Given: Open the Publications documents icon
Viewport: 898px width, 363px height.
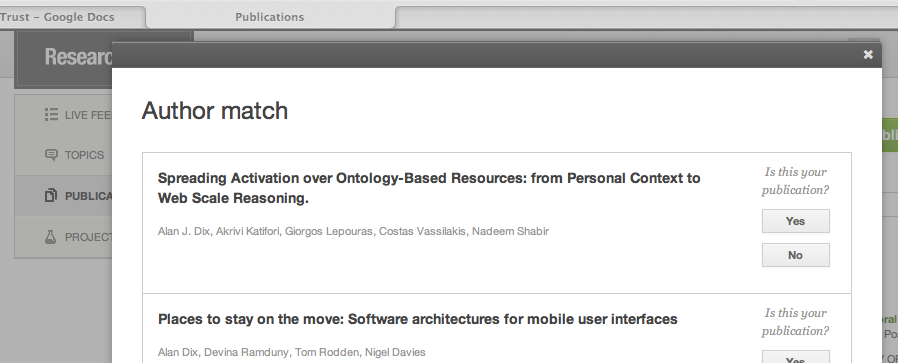Looking at the screenshot, I should [x=51, y=195].
